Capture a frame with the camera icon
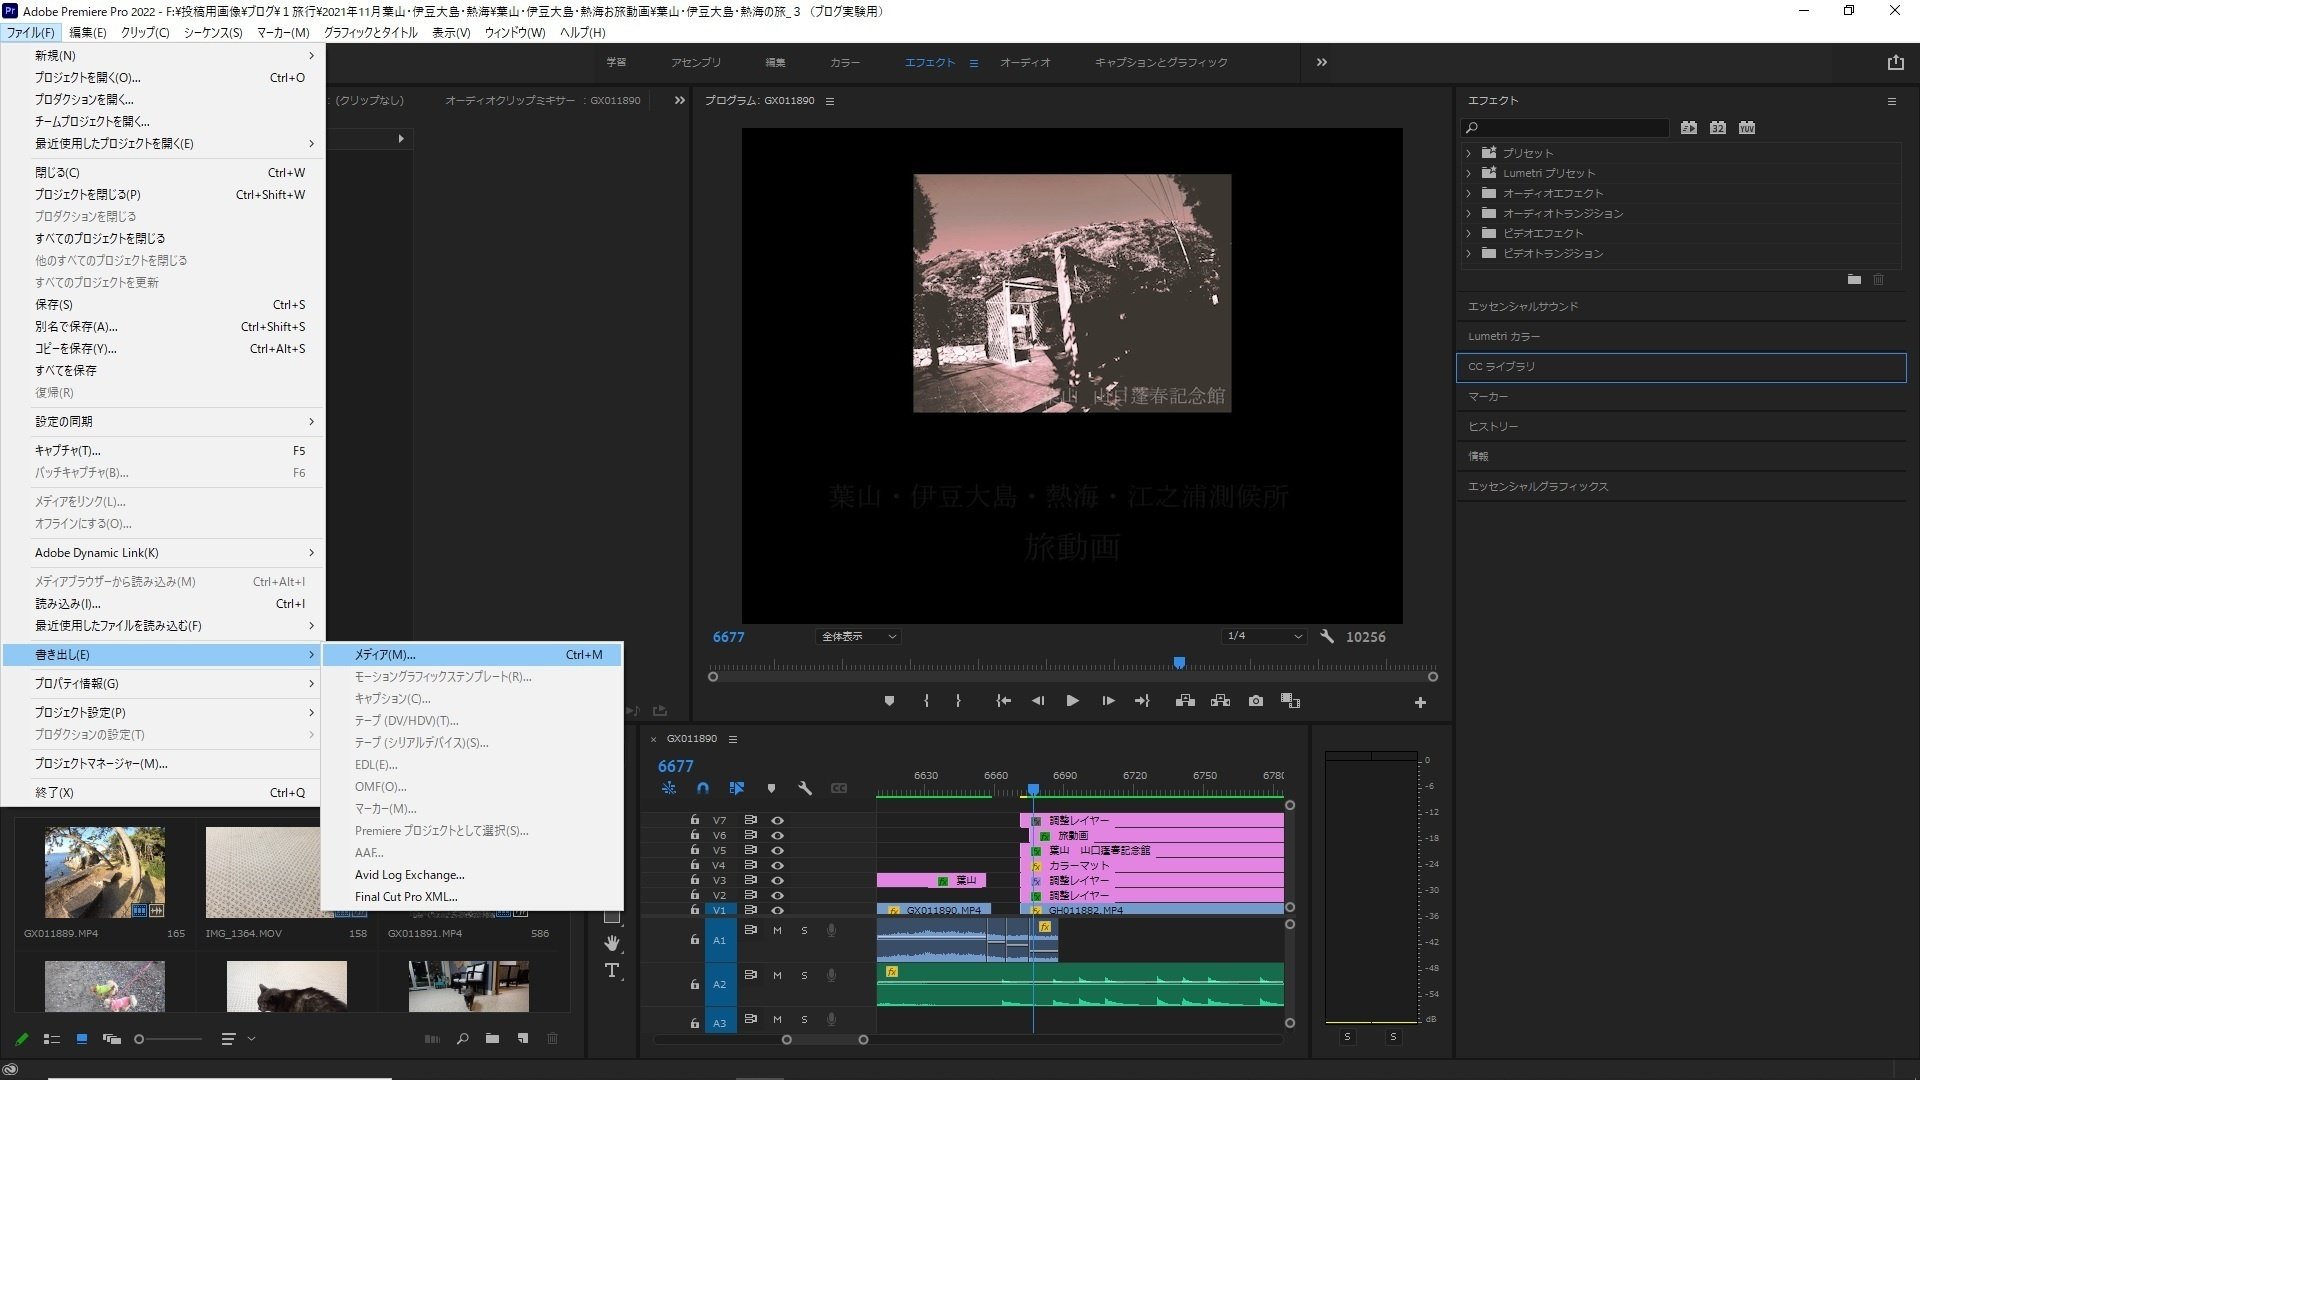Screen dimensions: 2304x1296 pos(1256,701)
